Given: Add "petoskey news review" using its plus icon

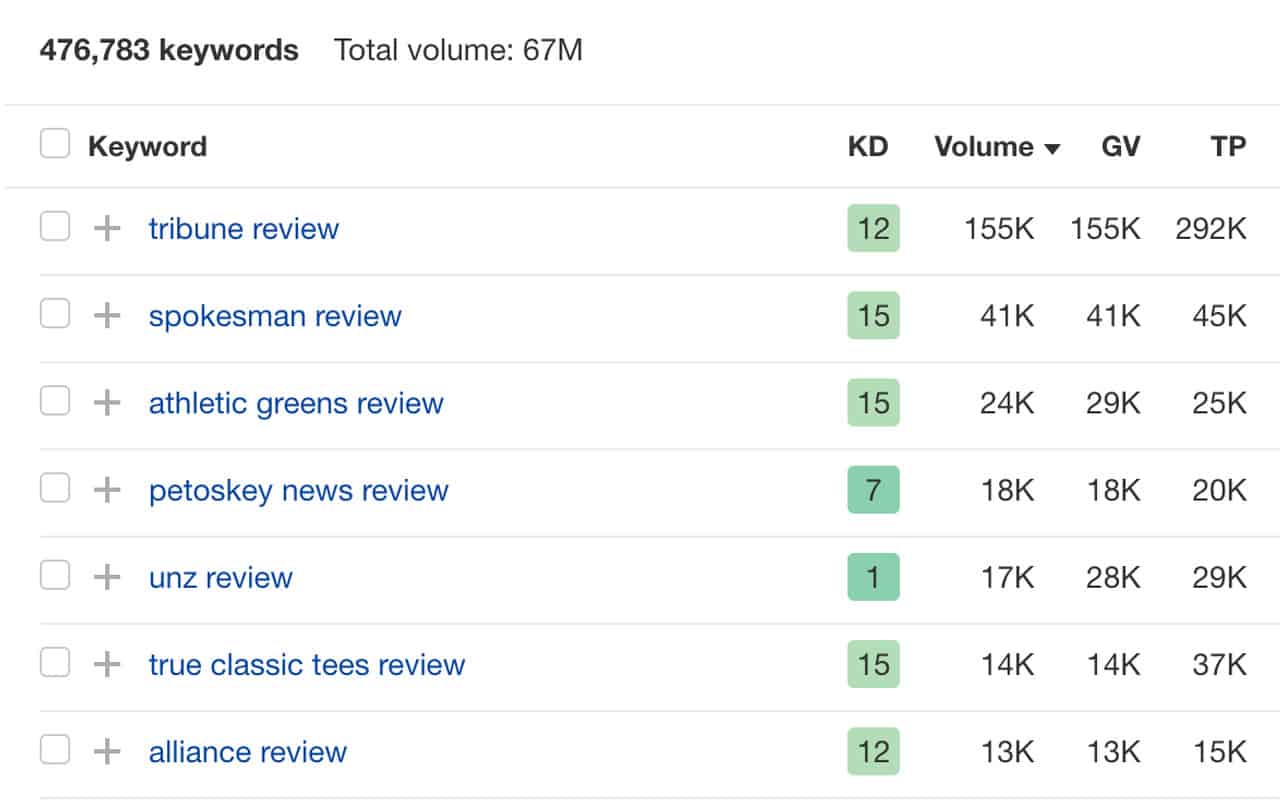Looking at the screenshot, I should tap(106, 490).
